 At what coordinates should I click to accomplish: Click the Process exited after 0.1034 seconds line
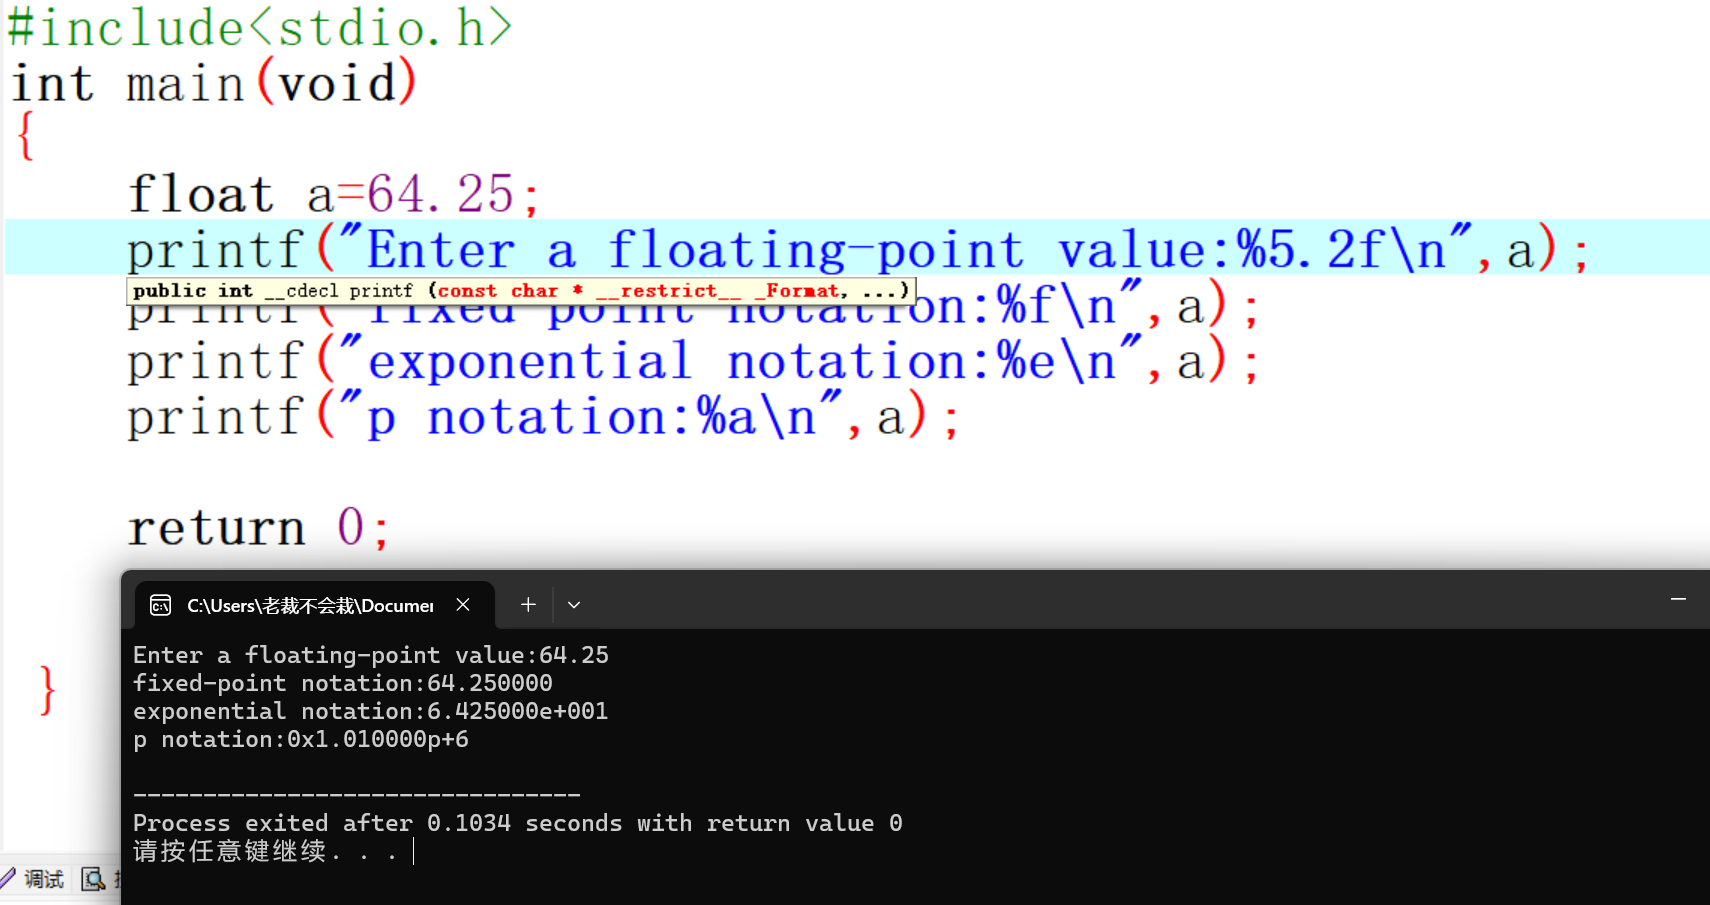(517, 823)
